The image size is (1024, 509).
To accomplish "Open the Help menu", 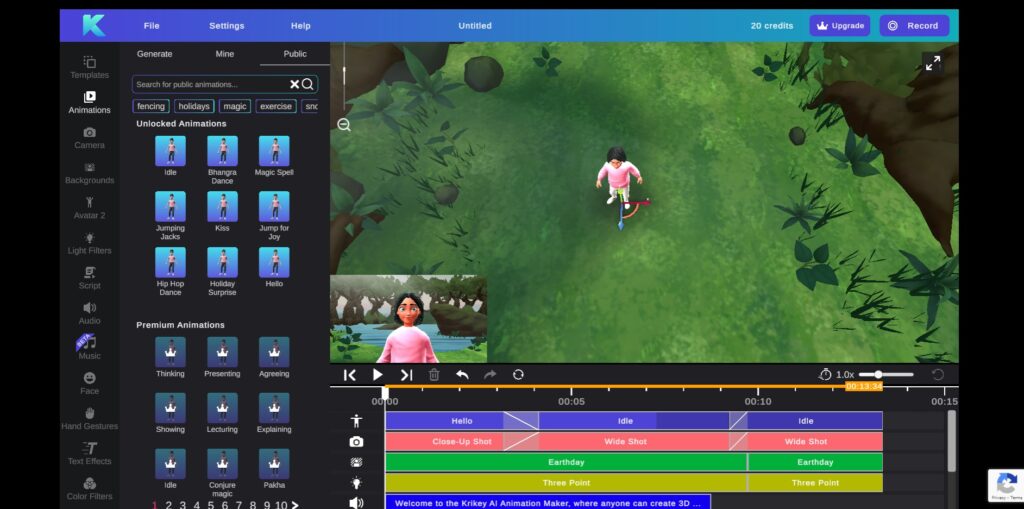I will point(300,25).
